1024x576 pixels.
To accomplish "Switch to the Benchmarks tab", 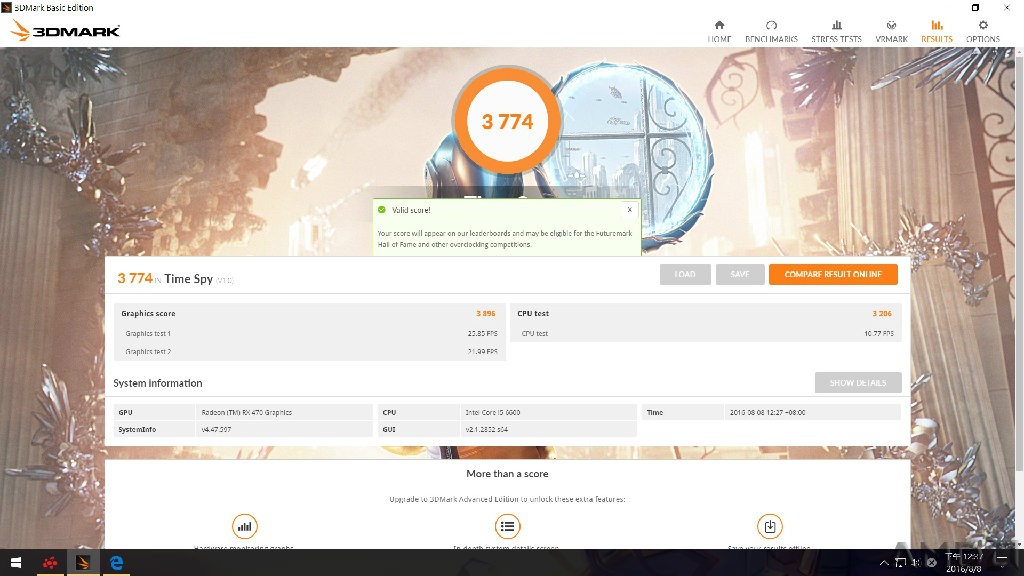I will click(x=771, y=31).
